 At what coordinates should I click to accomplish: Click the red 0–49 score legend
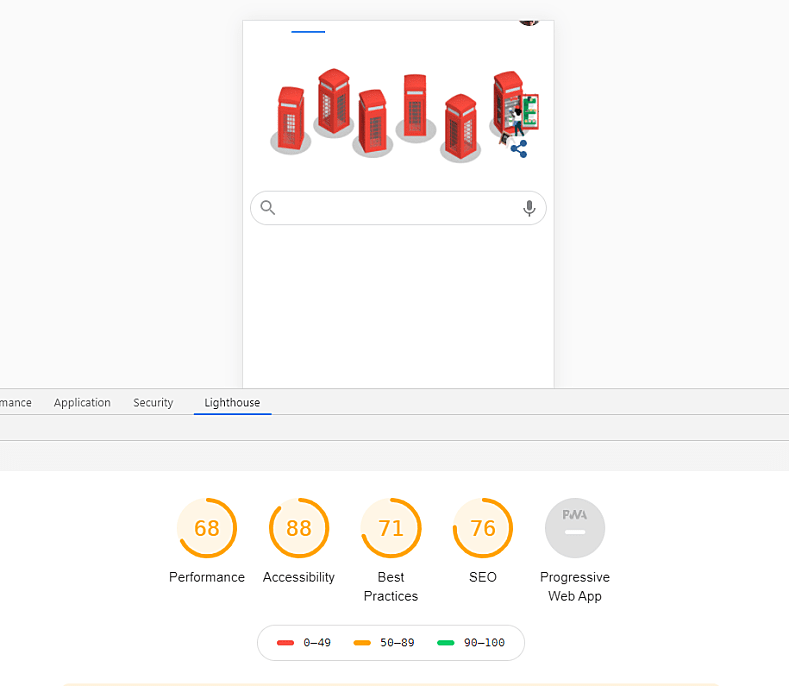click(304, 643)
